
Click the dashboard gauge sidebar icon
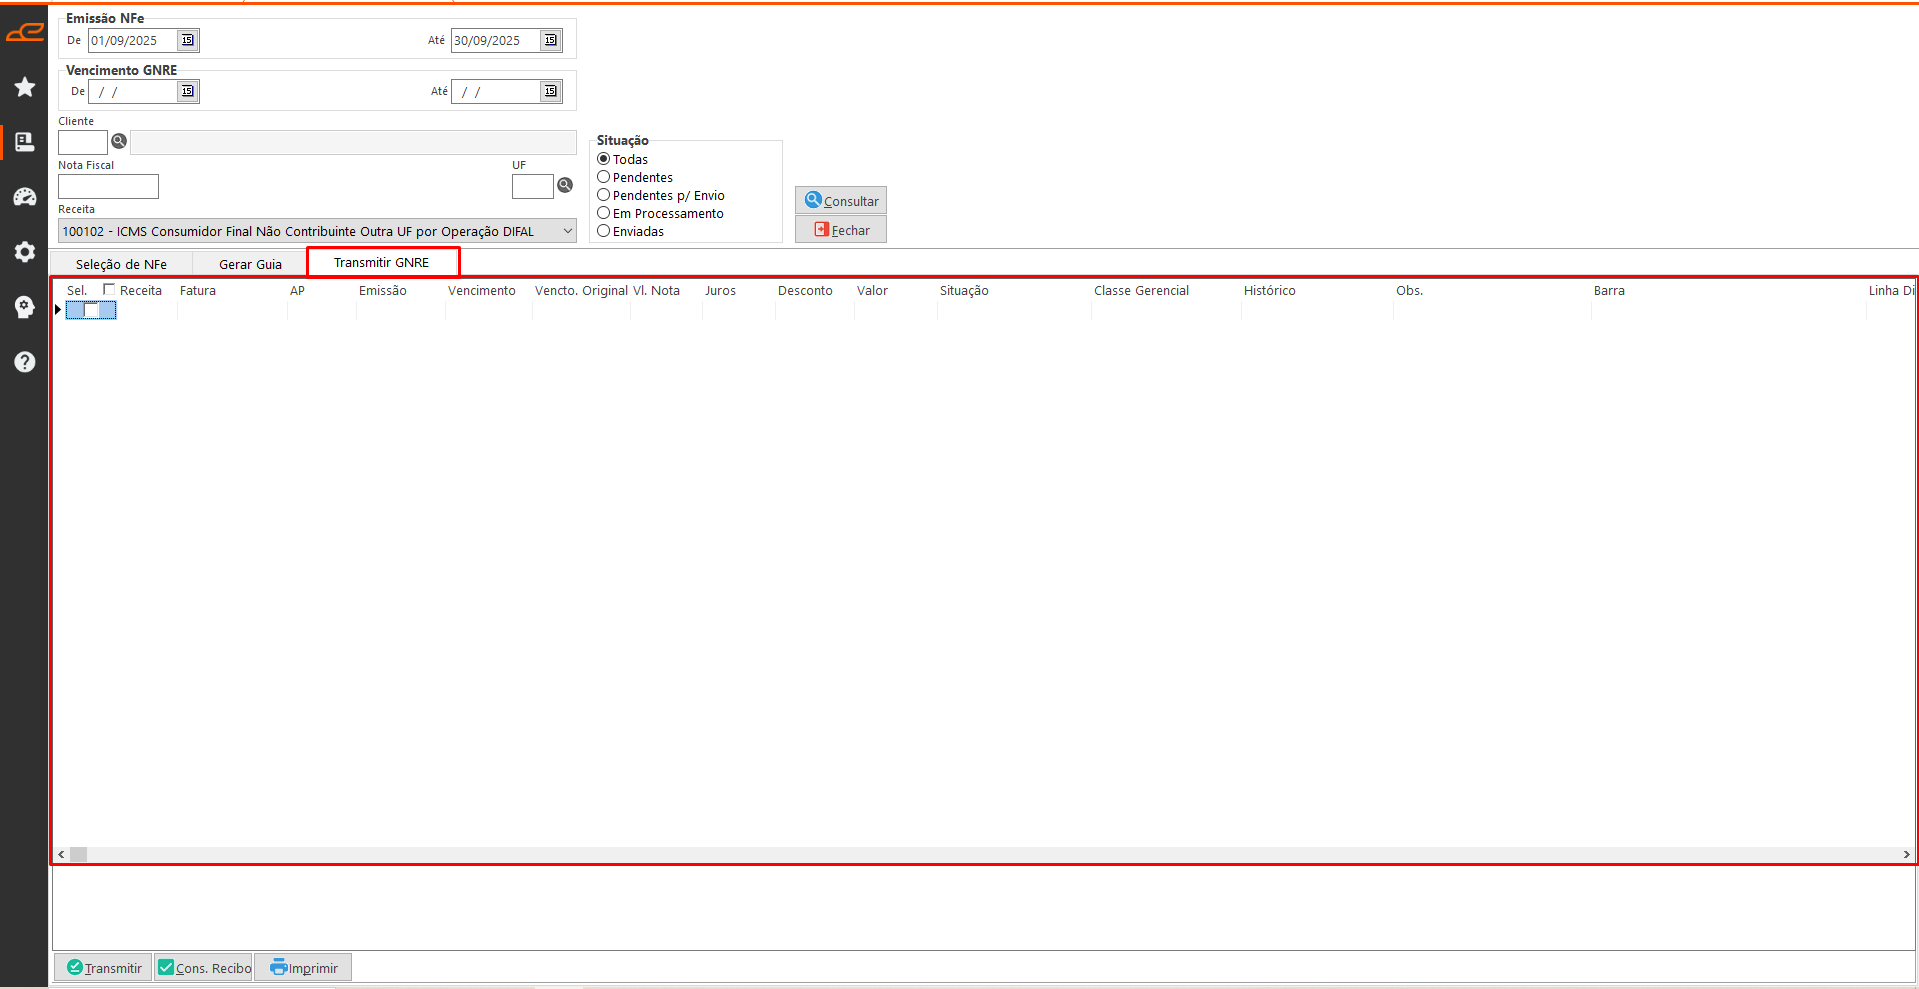click(x=25, y=197)
